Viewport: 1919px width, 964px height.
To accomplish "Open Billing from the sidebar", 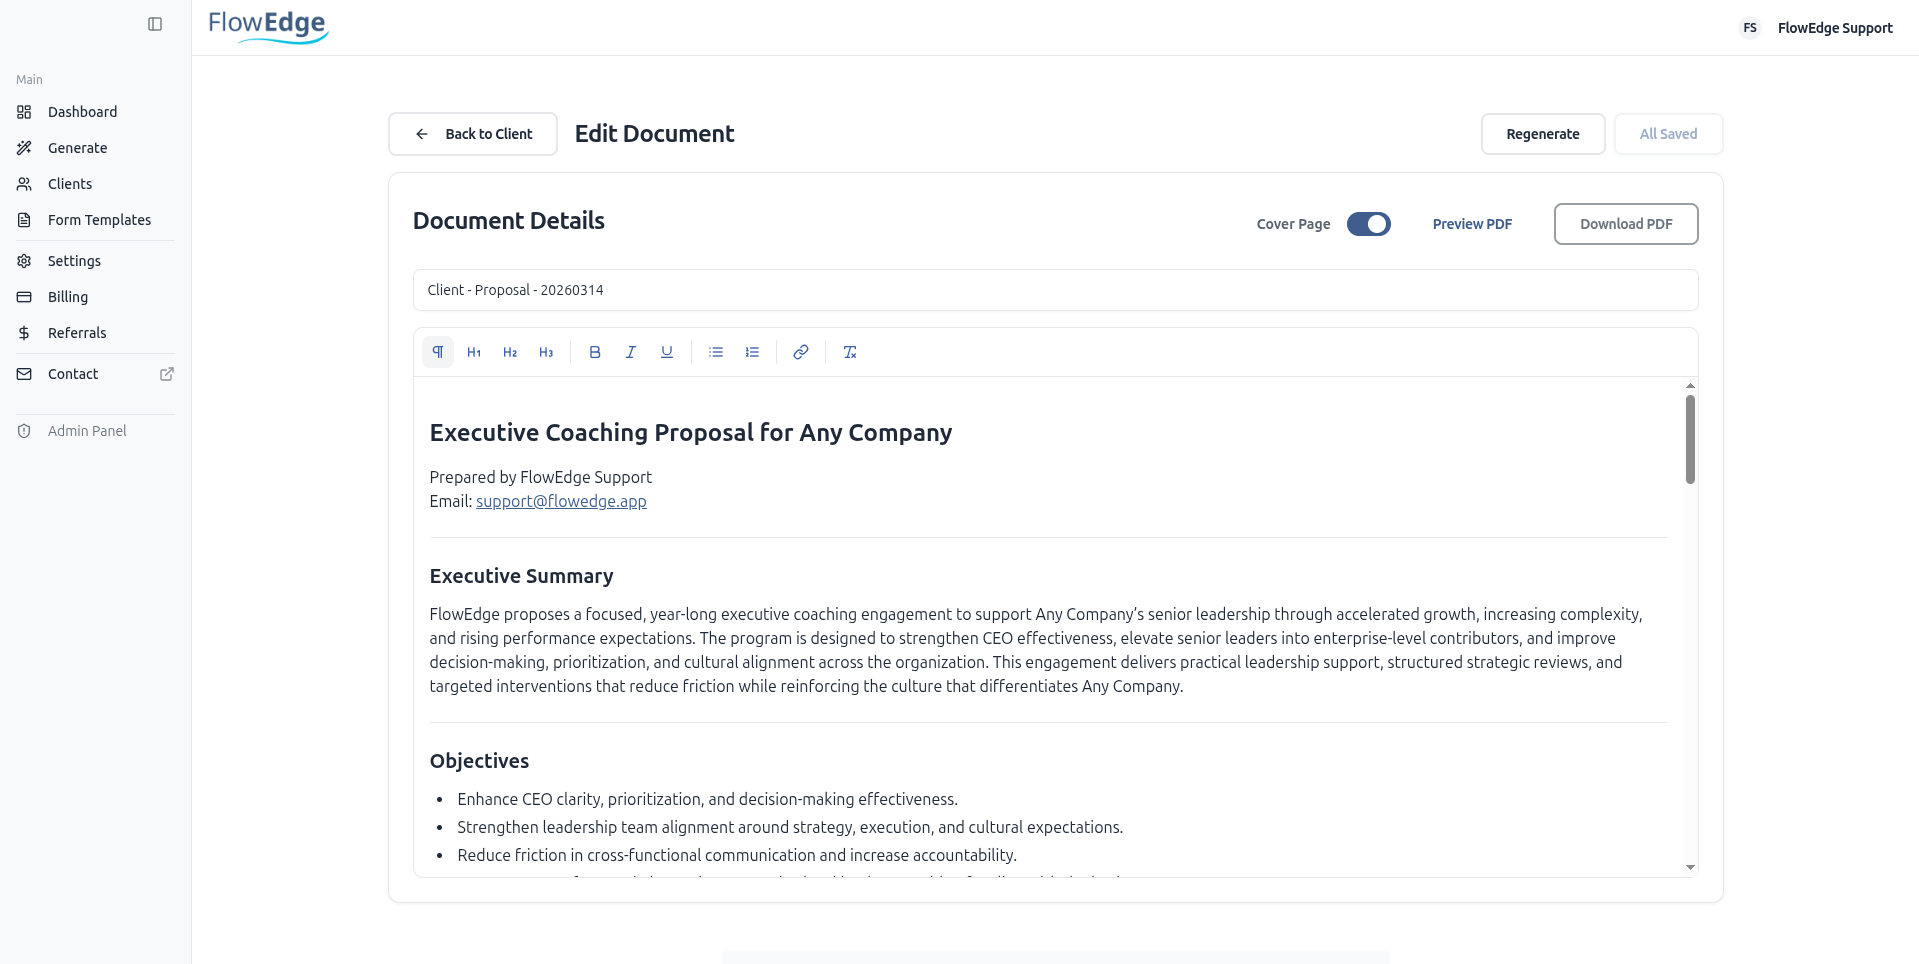I will 68,297.
